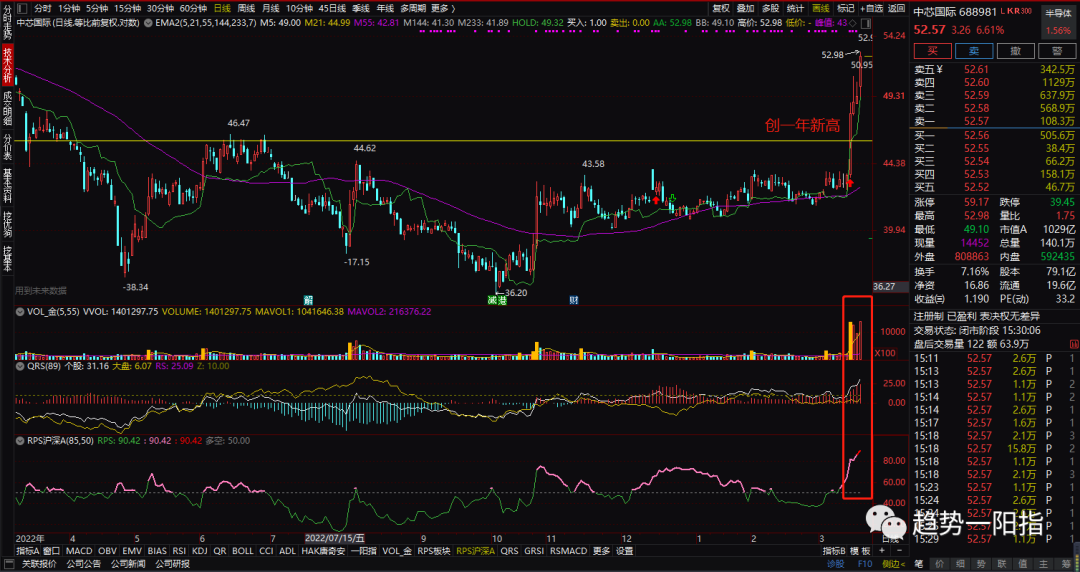Open 多周期 multi-period view

413,8
